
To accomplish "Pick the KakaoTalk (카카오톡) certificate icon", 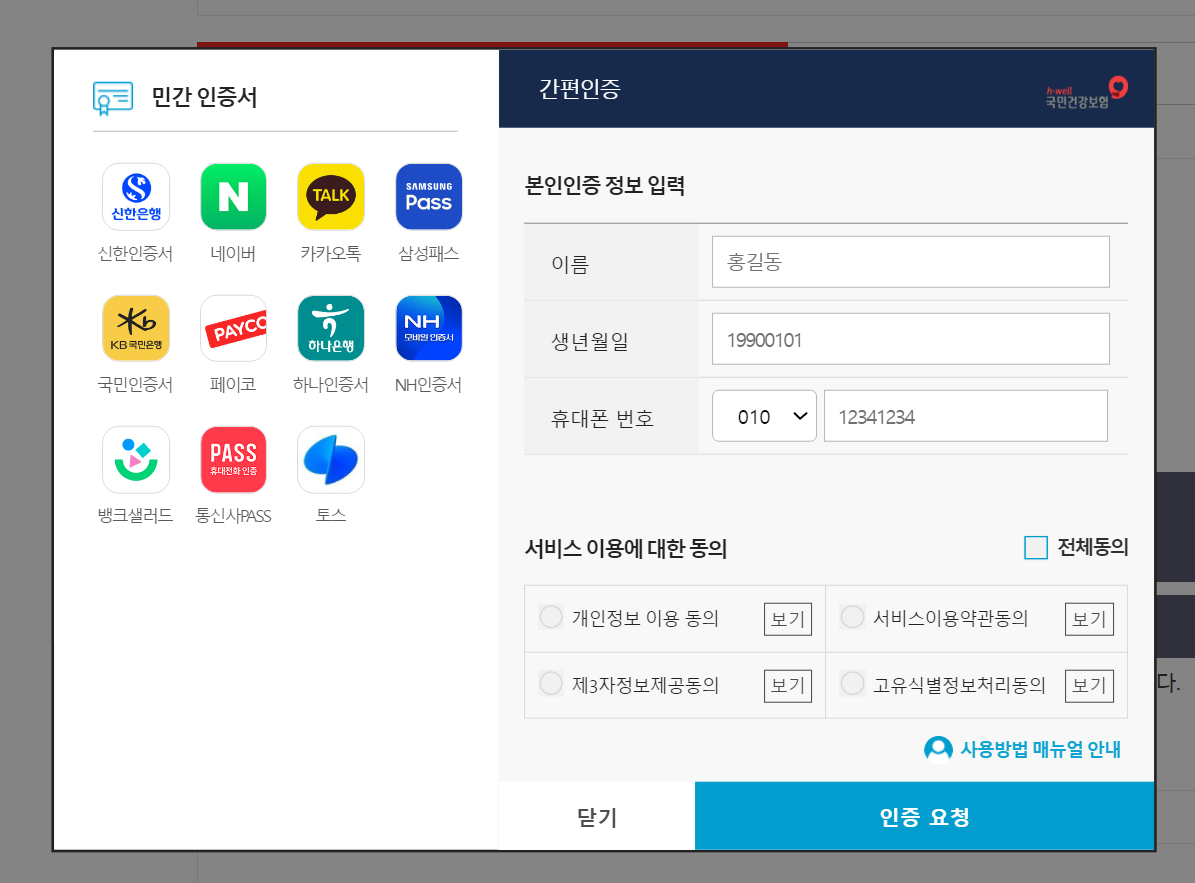I will (x=331, y=197).
